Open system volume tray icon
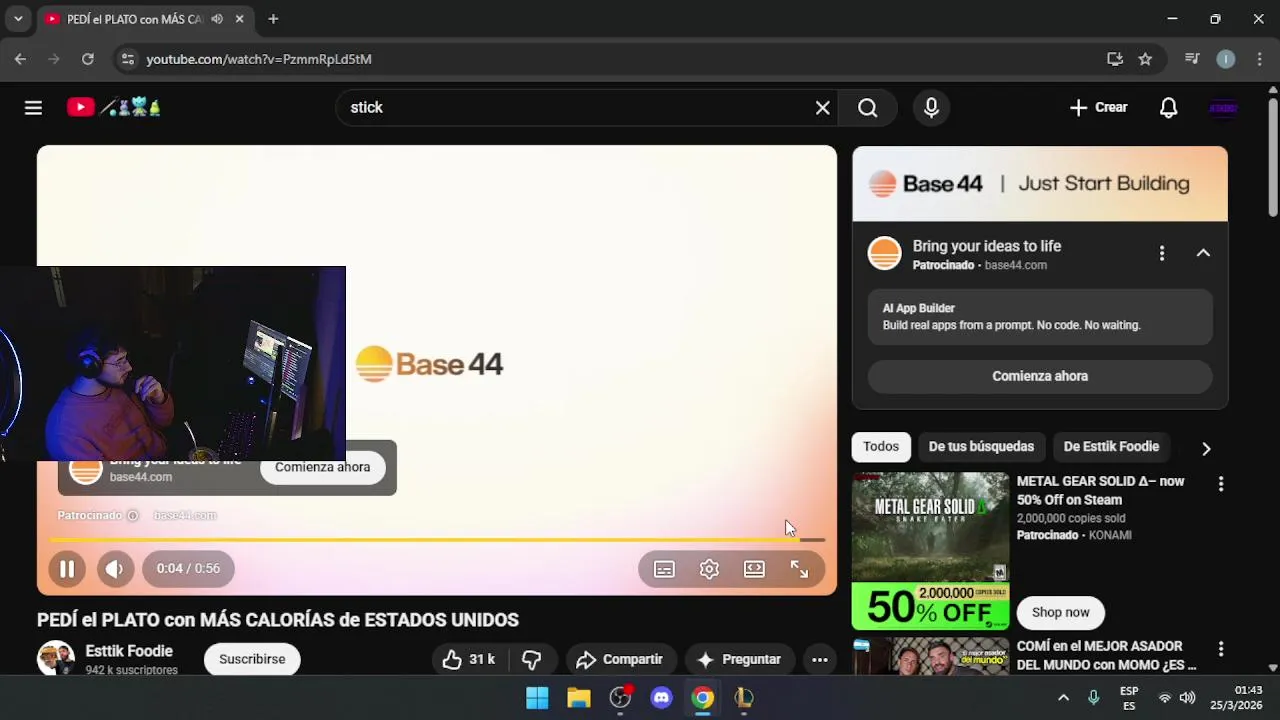Screen dimensions: 1280x720 pos(1187,698)
